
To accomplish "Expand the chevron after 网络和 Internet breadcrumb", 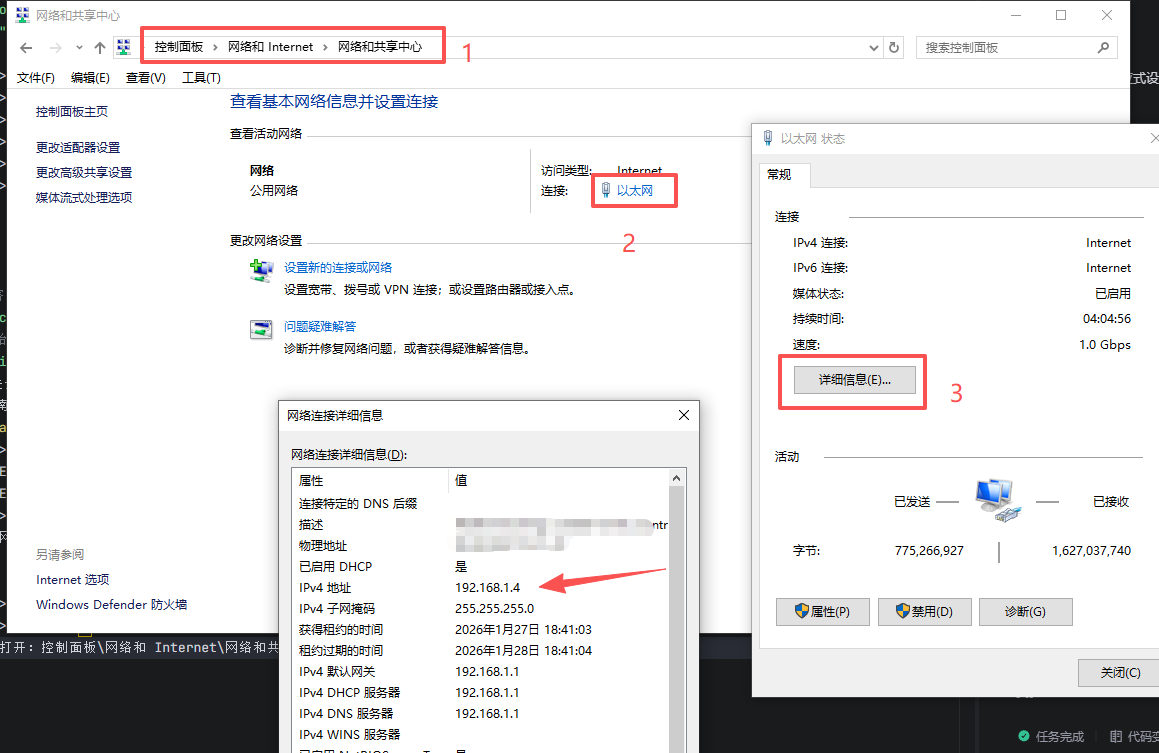I will 325,47.
